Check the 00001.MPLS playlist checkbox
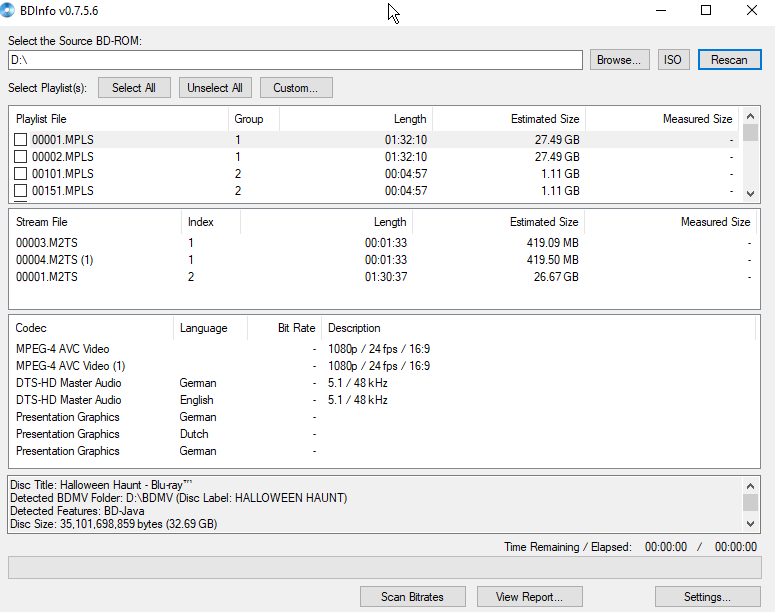Image resolution: width=775 pixels, height=612 pixels. pos(20,140)
